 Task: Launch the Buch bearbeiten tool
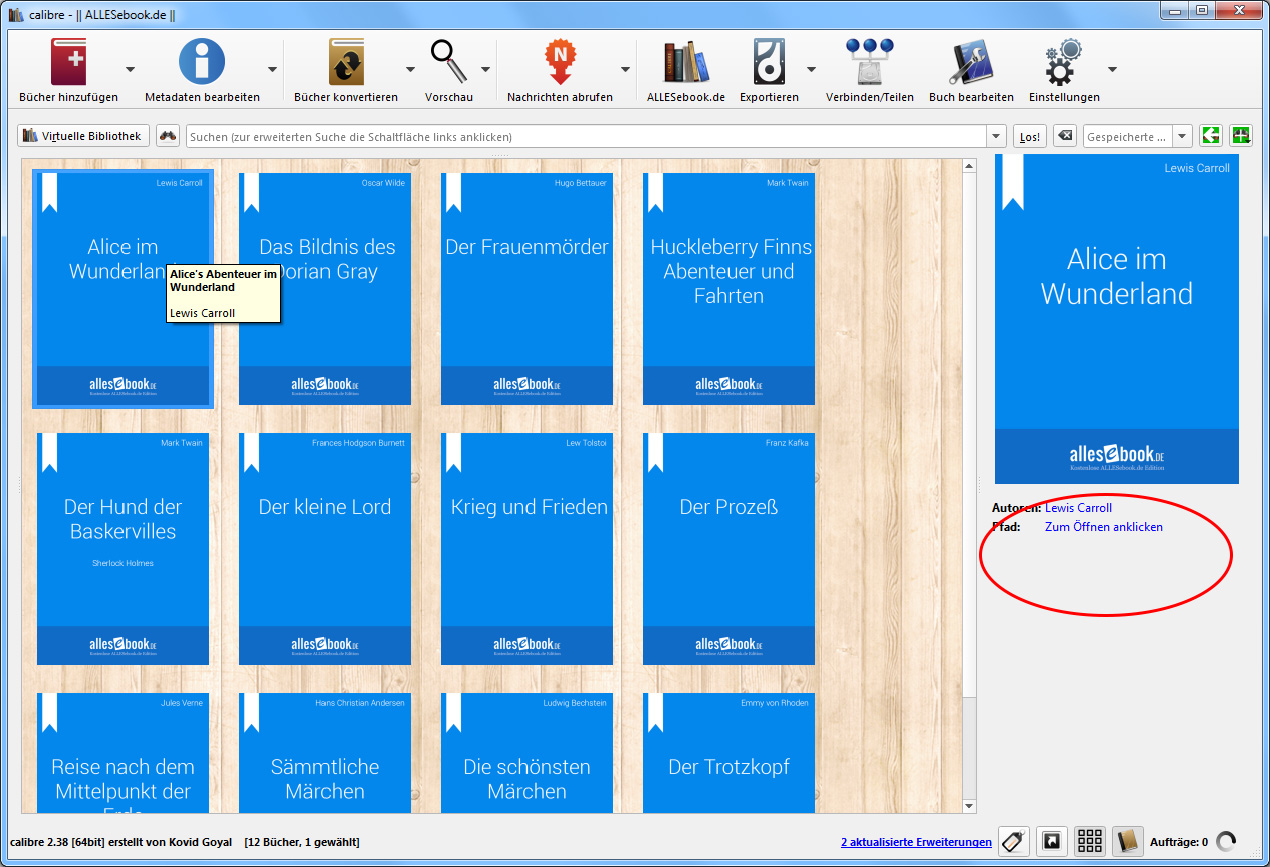point(971,62)
